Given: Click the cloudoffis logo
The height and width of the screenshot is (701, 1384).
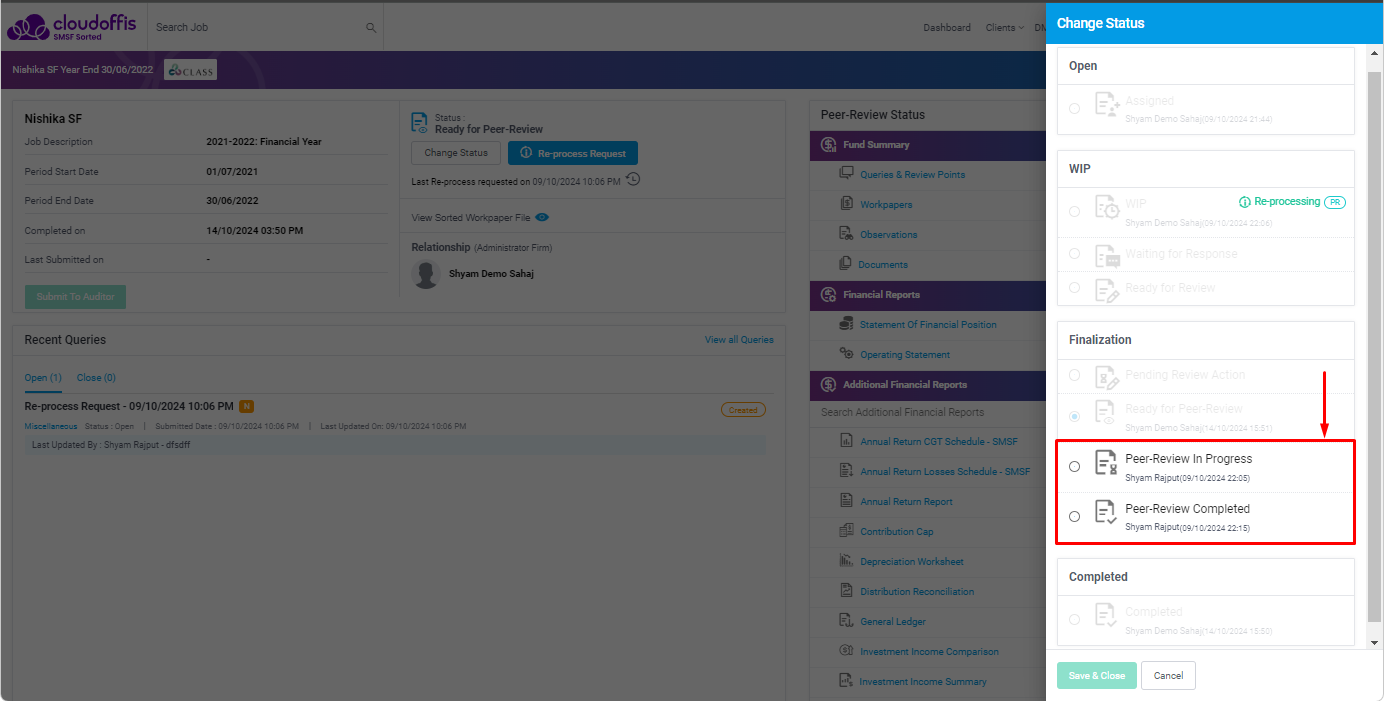Looking at the screenshot, I should (71, 27).
